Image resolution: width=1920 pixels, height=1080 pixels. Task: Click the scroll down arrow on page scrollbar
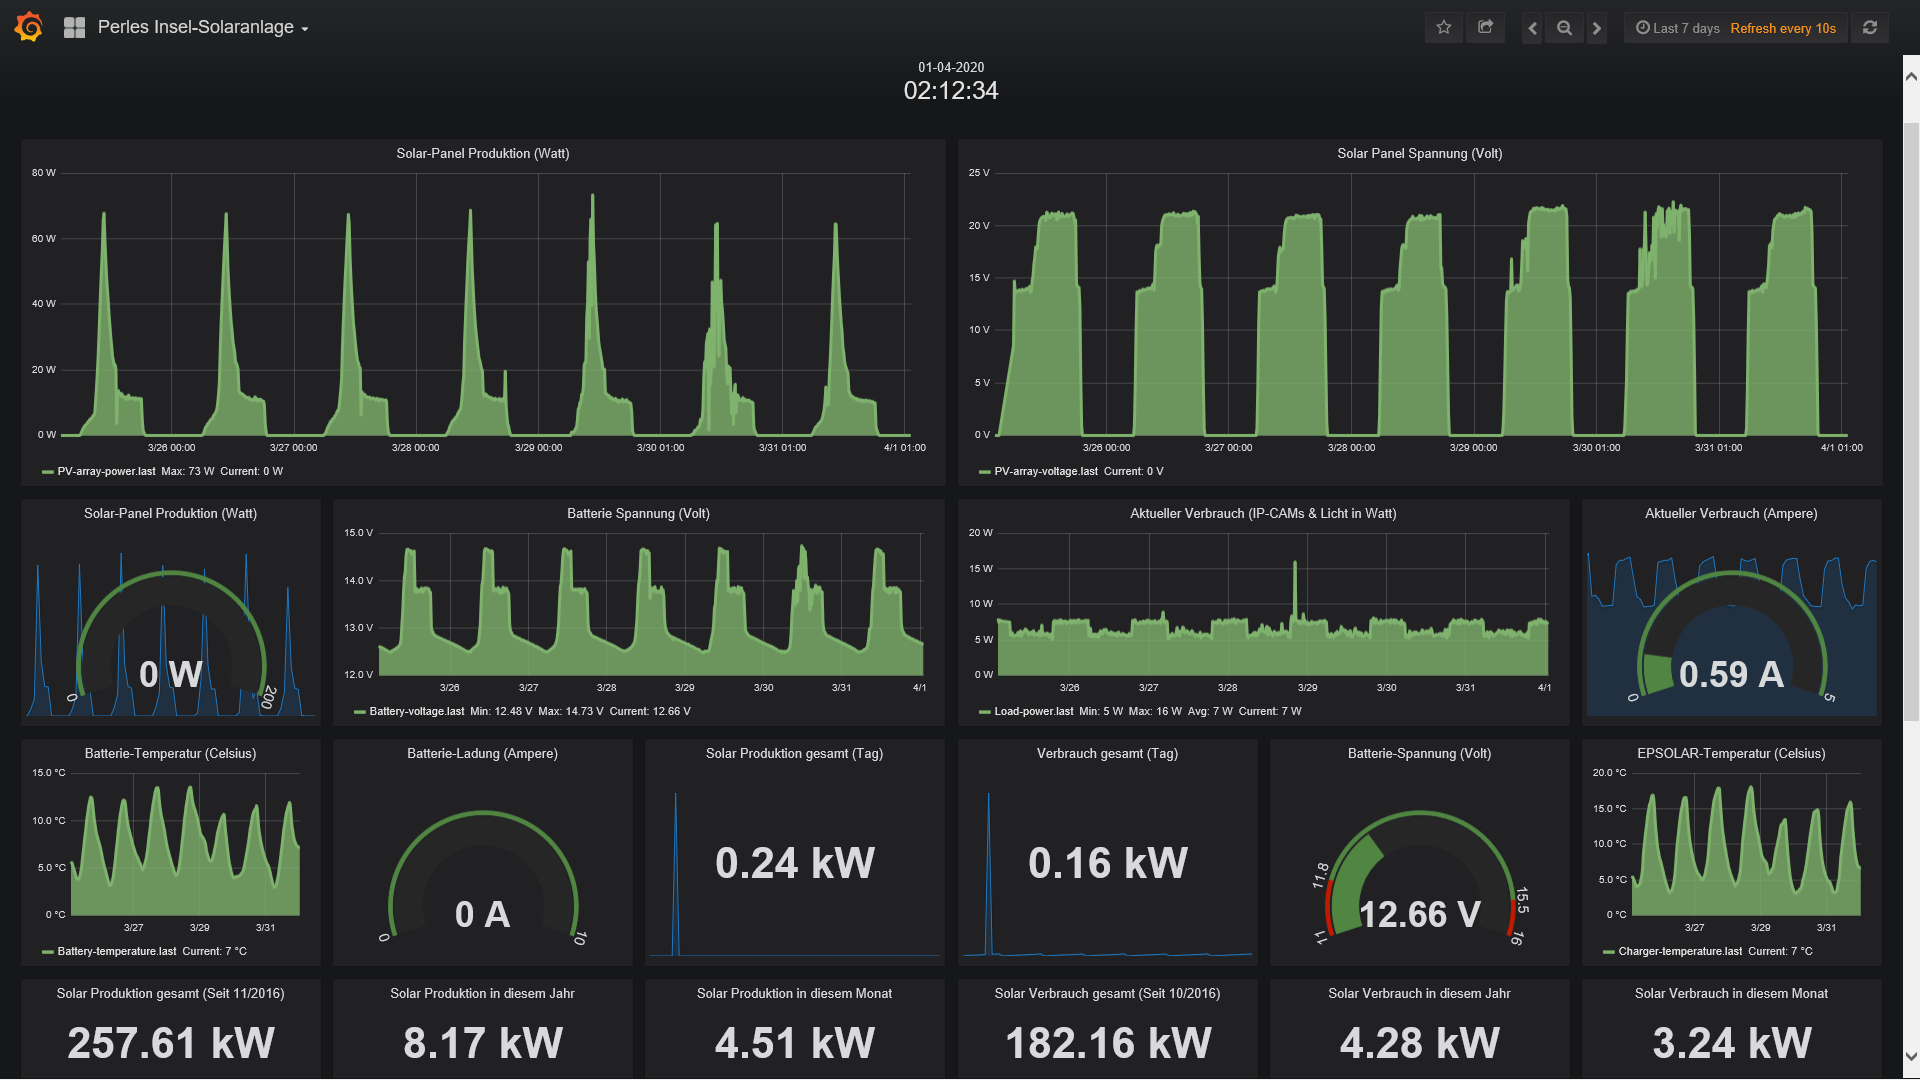(x=1910, y=1056)
